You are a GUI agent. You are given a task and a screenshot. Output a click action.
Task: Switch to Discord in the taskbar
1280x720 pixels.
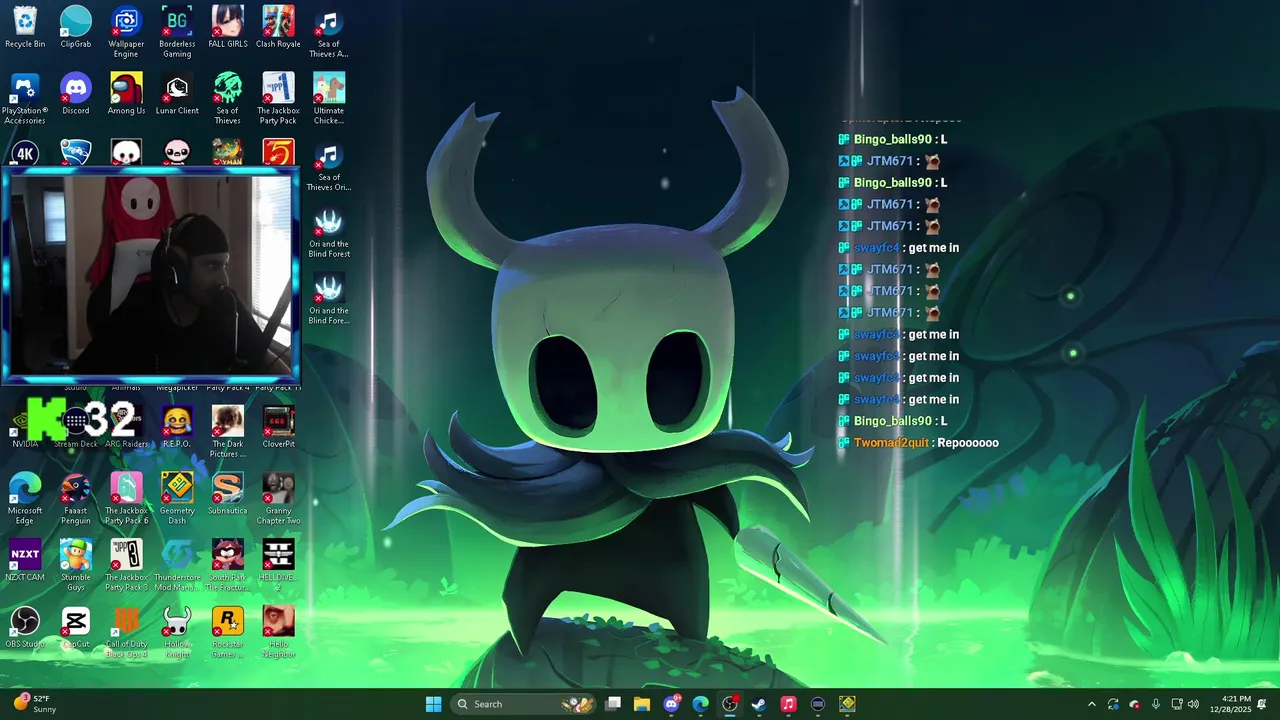coord(671,704)
